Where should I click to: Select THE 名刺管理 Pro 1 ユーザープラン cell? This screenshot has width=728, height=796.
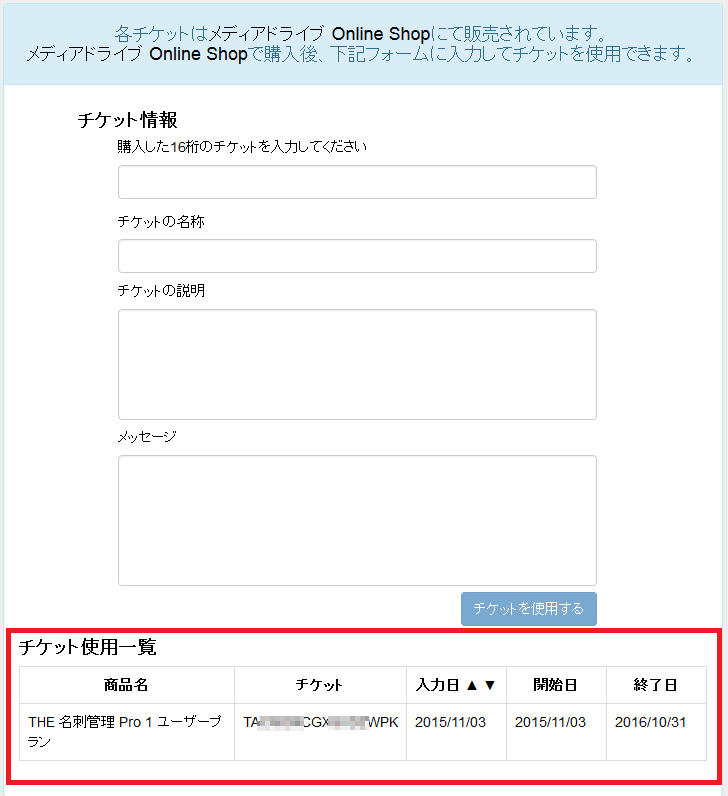pyautogui.click(x=126, y=732)
